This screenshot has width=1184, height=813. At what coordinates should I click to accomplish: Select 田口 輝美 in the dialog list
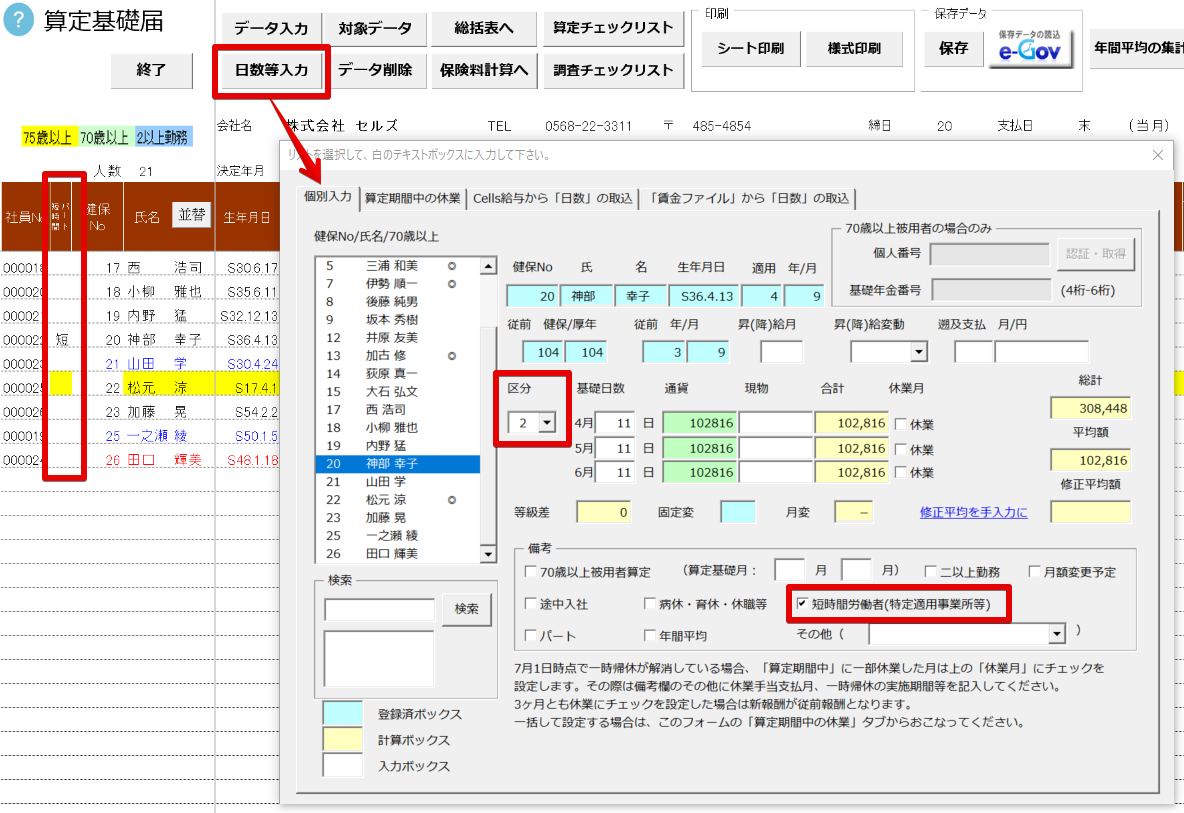(x=397, y=553)
